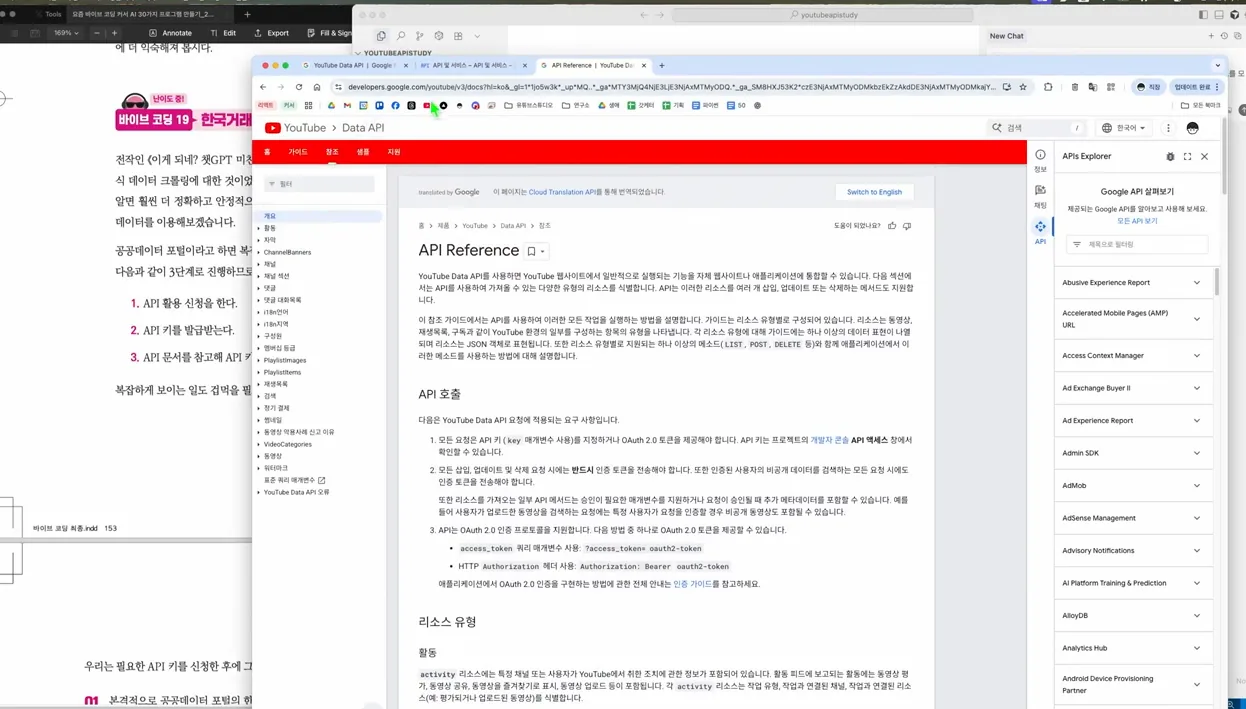Bookmark this page with star icon
The height and width of the screenshot is (709, 1246).
click(1023, 87)
